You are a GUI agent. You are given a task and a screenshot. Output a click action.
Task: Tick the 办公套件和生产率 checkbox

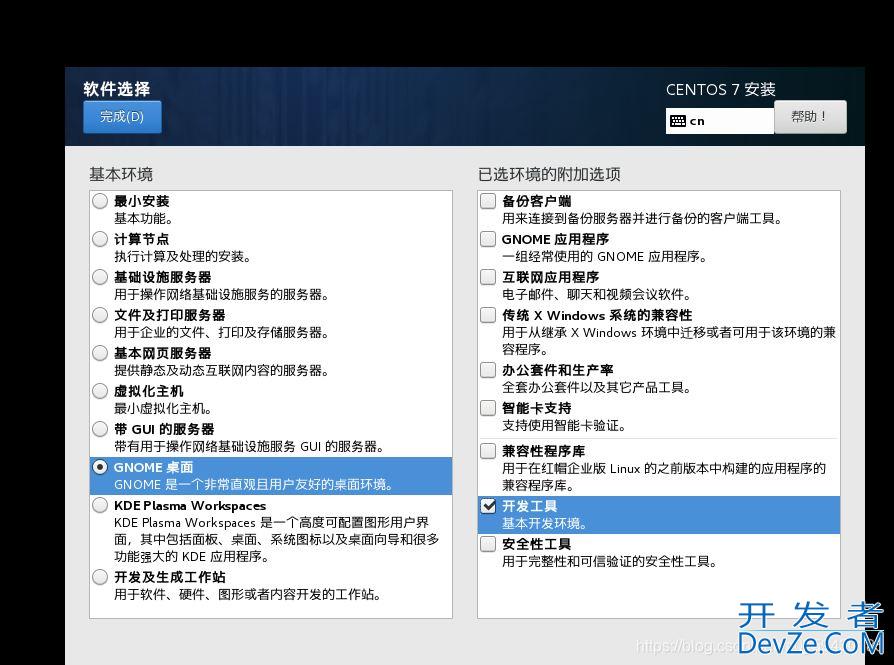[488, 370]
